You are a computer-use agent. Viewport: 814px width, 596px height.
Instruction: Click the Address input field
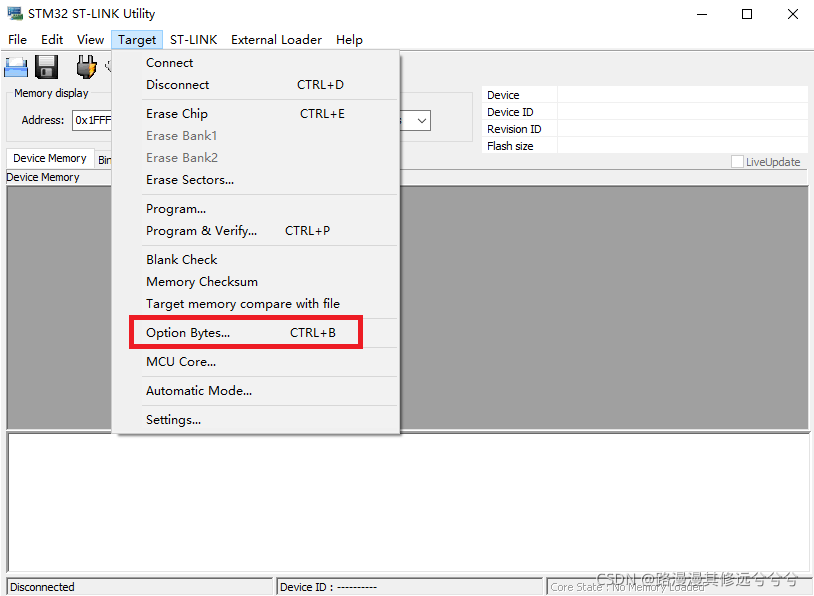[92, 120]
